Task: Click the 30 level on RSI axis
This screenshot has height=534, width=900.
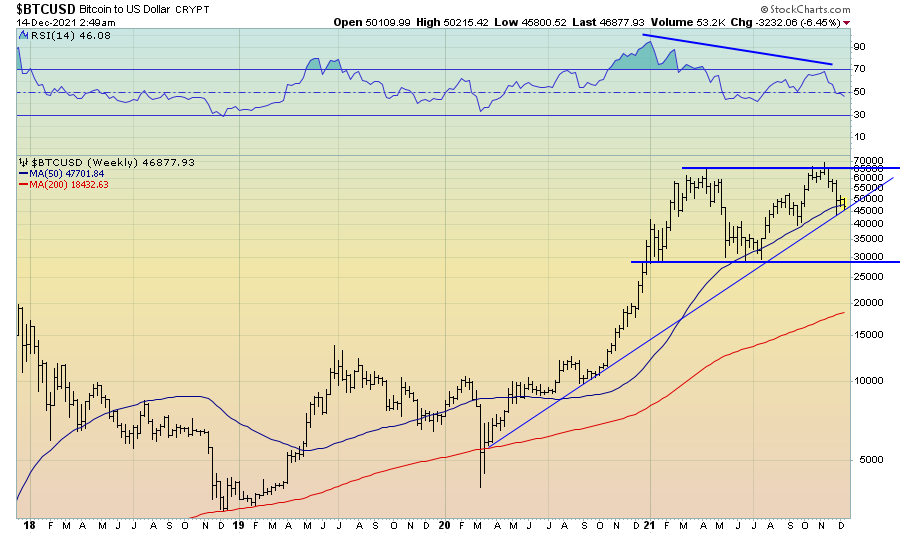Action: tap(858, 115)
